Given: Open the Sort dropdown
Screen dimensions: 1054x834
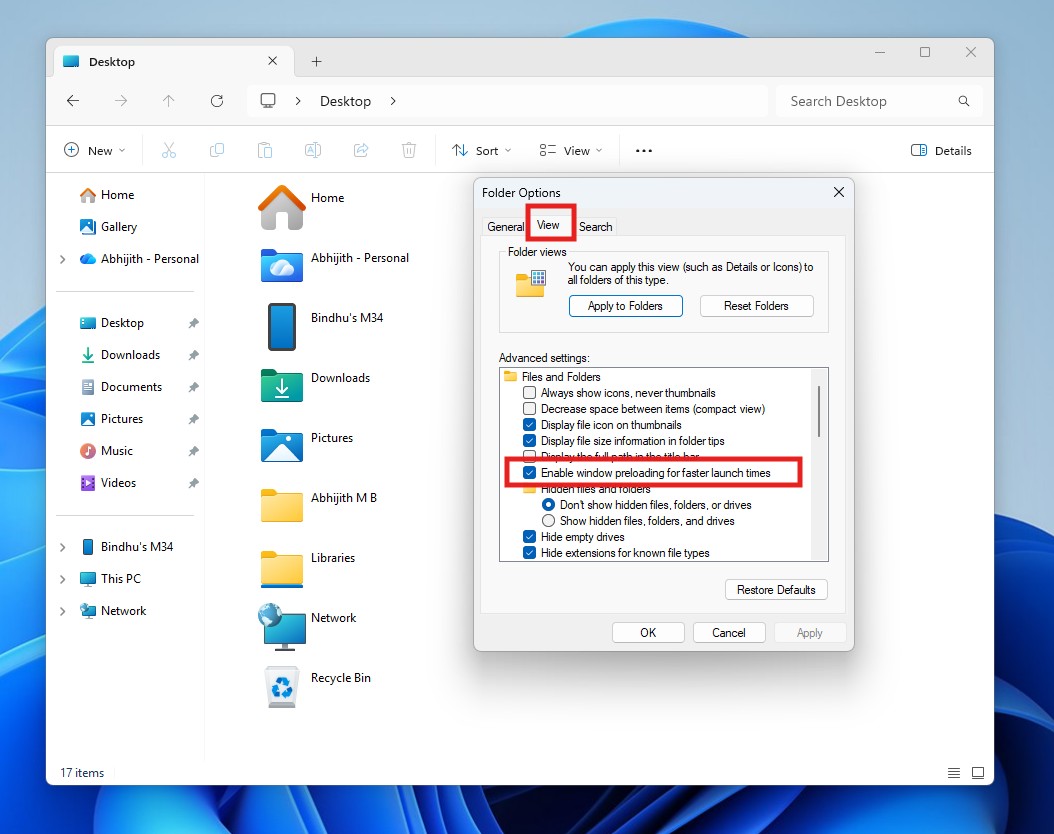Looking at the screenshot, I should [481, 150].
